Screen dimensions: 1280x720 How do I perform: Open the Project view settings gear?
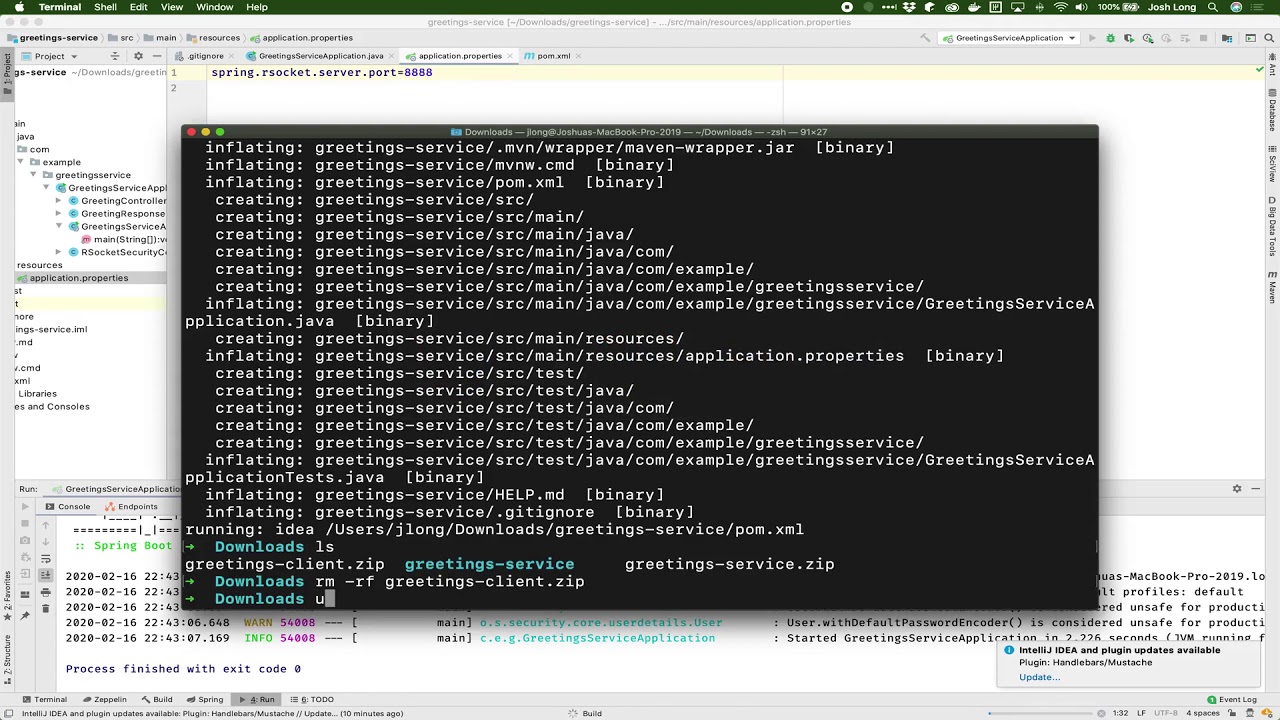click(138, 56)
